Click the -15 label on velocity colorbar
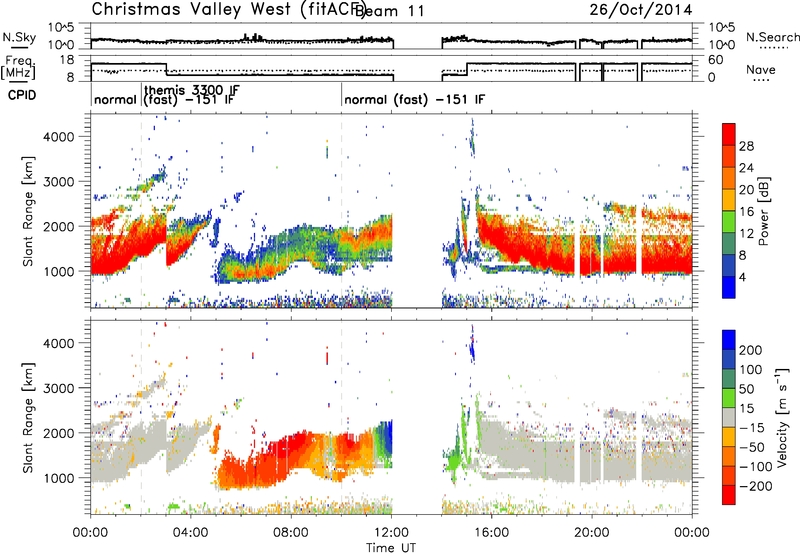Viewport: 800px width, 554px height. pyautogui.click(x=751, y=427)
